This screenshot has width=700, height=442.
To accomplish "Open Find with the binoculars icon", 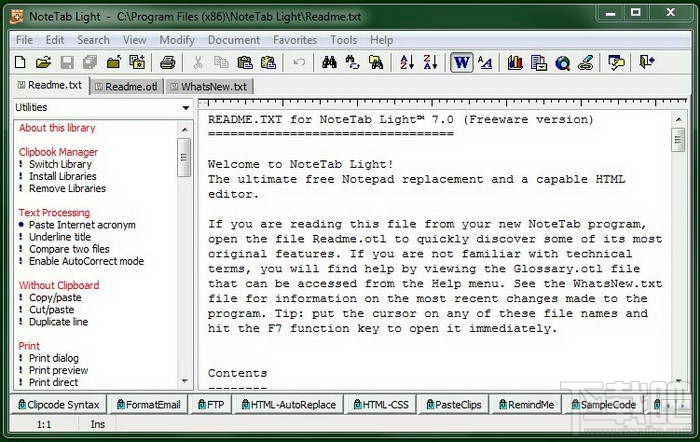I will pyautogui.click(x=329, y=62).
